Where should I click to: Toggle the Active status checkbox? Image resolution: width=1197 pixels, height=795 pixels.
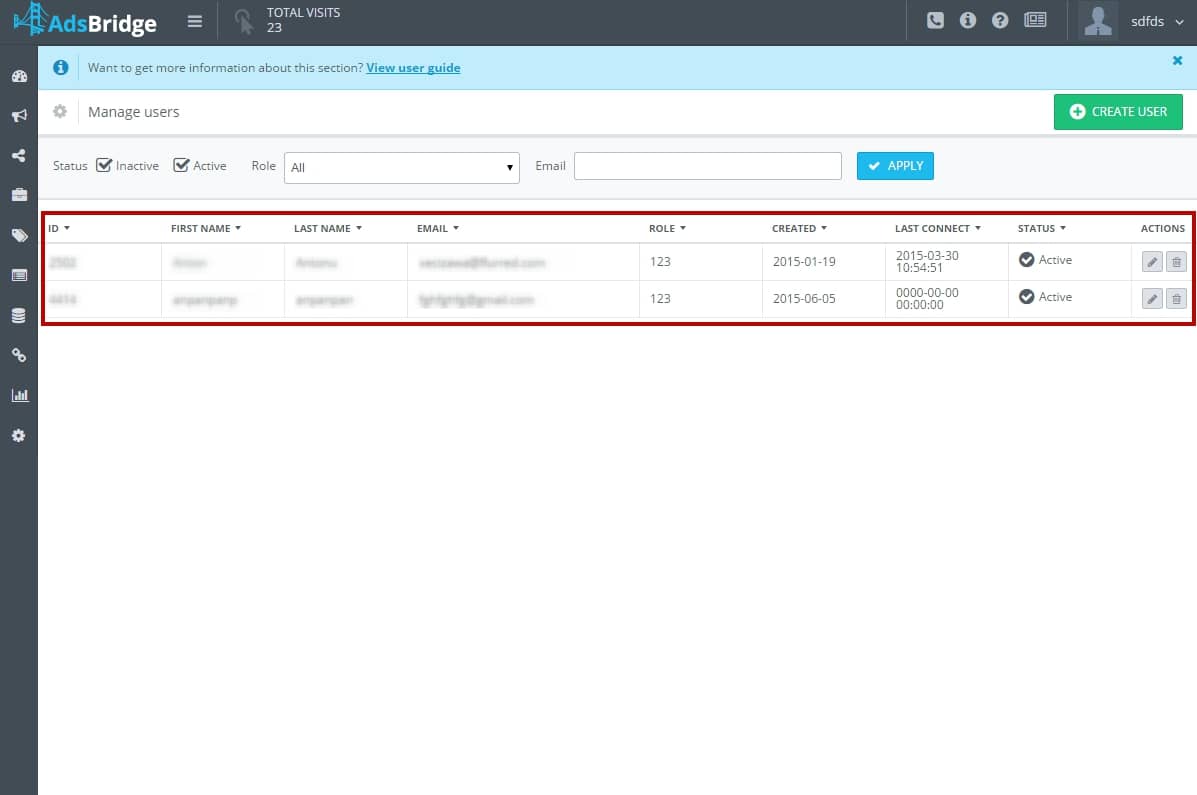(x=181, y=165)
